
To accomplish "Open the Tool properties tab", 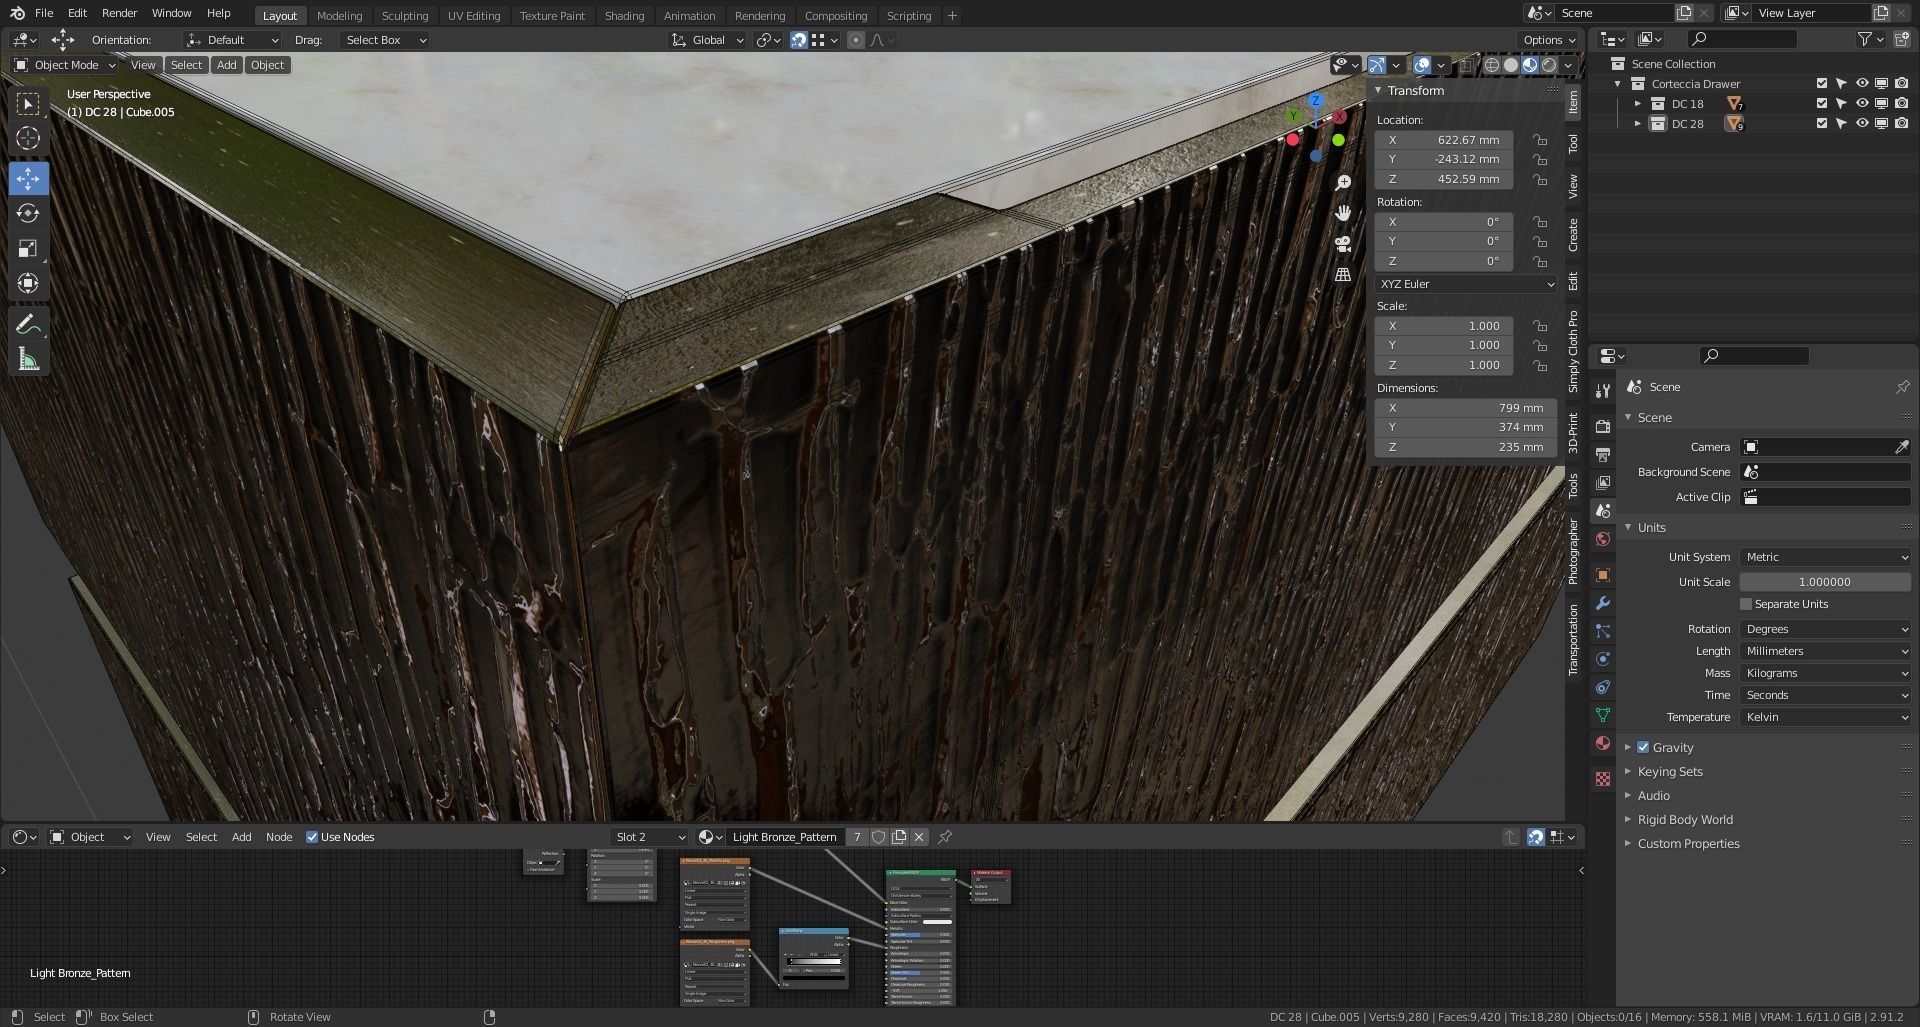I will tap(1603, 391).
